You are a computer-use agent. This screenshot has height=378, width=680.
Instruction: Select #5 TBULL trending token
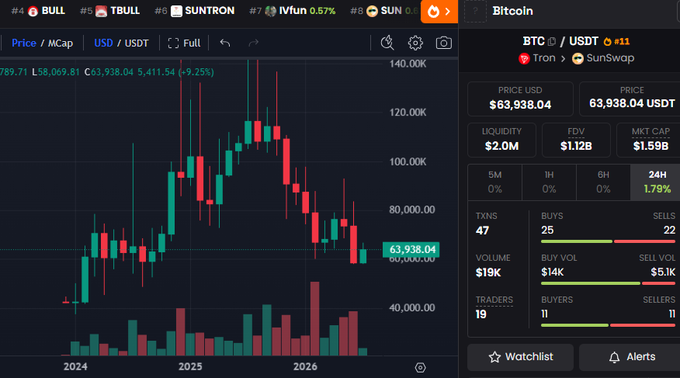coord(110,11)
